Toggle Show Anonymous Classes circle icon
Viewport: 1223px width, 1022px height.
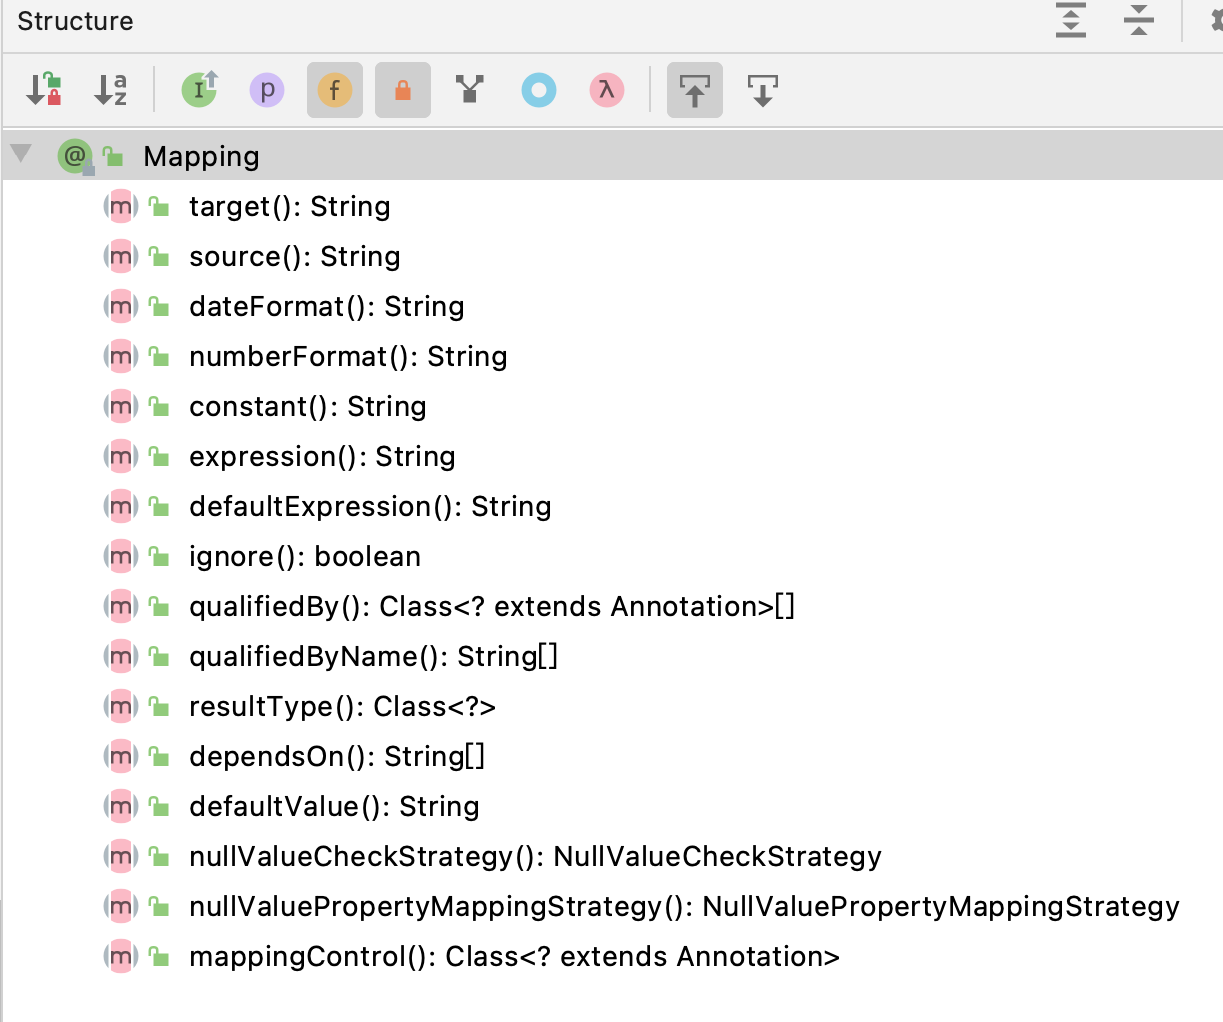coord(539,90)
